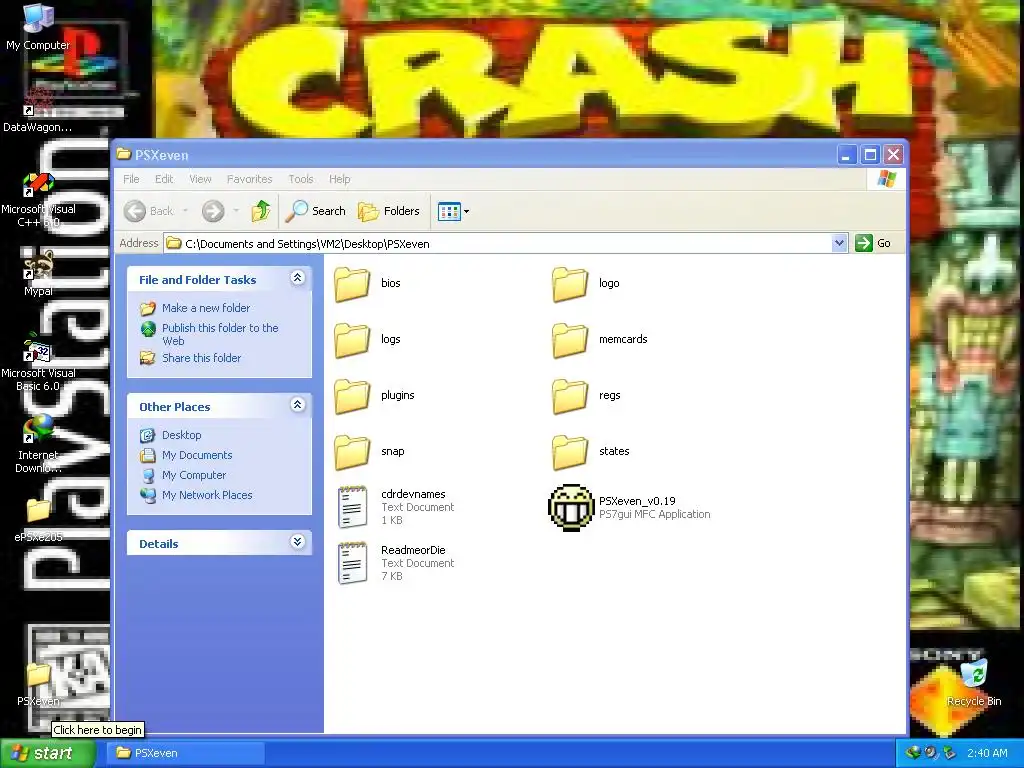Image resolution: width=1024 pixels, height=768 pixels.
Task: Expand the address bar dropdown
Action: tap(839, 244)
